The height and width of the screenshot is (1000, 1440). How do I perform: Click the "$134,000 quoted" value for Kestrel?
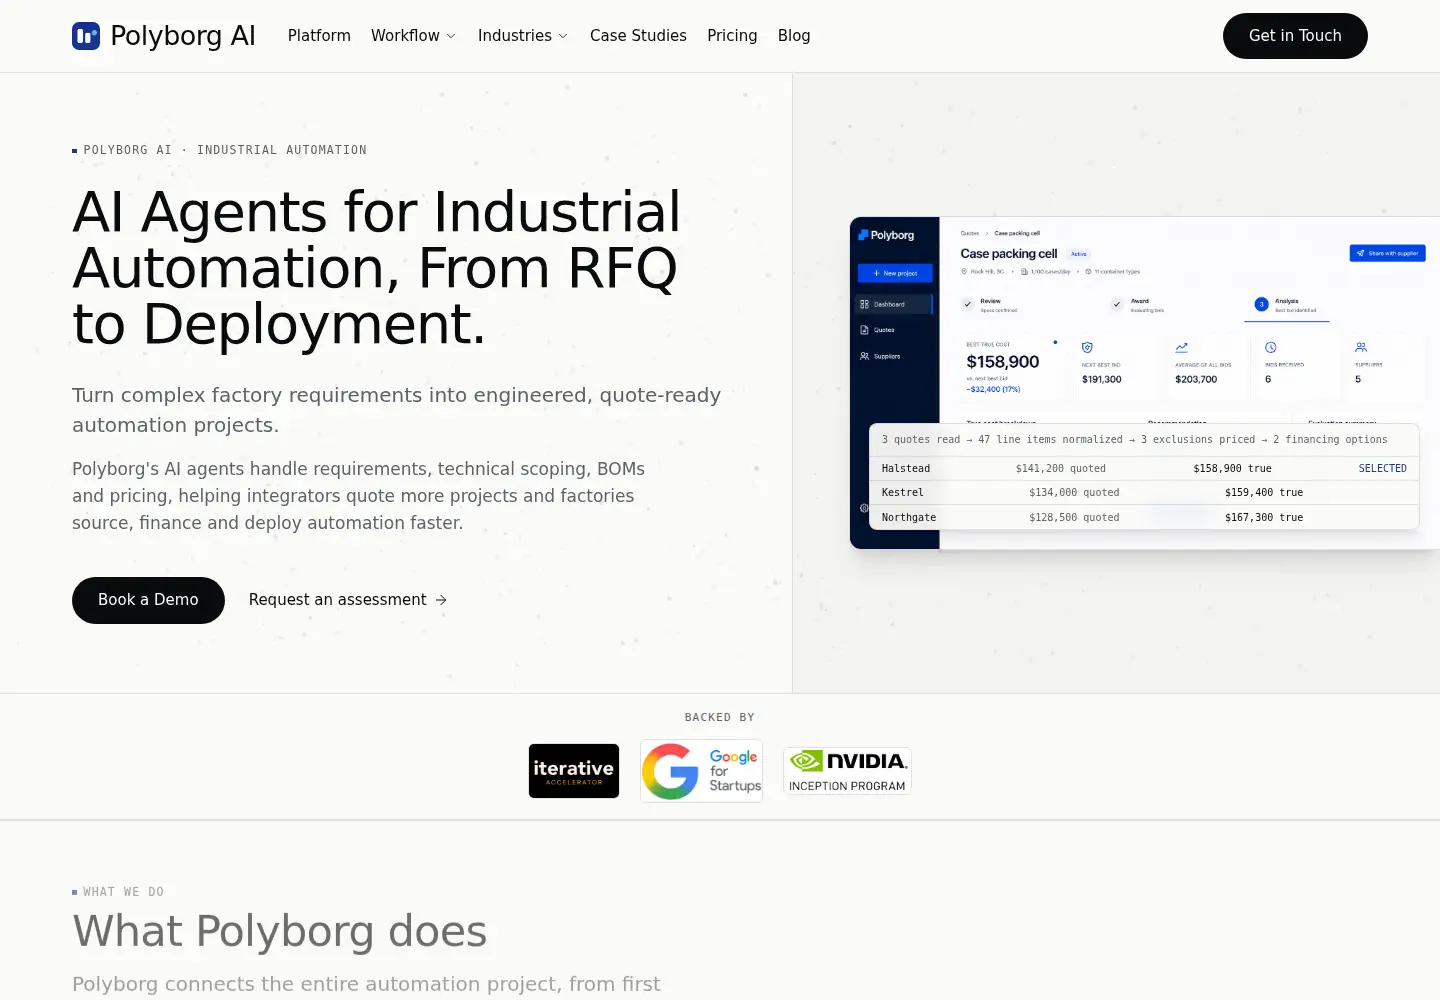[1074, 492]
